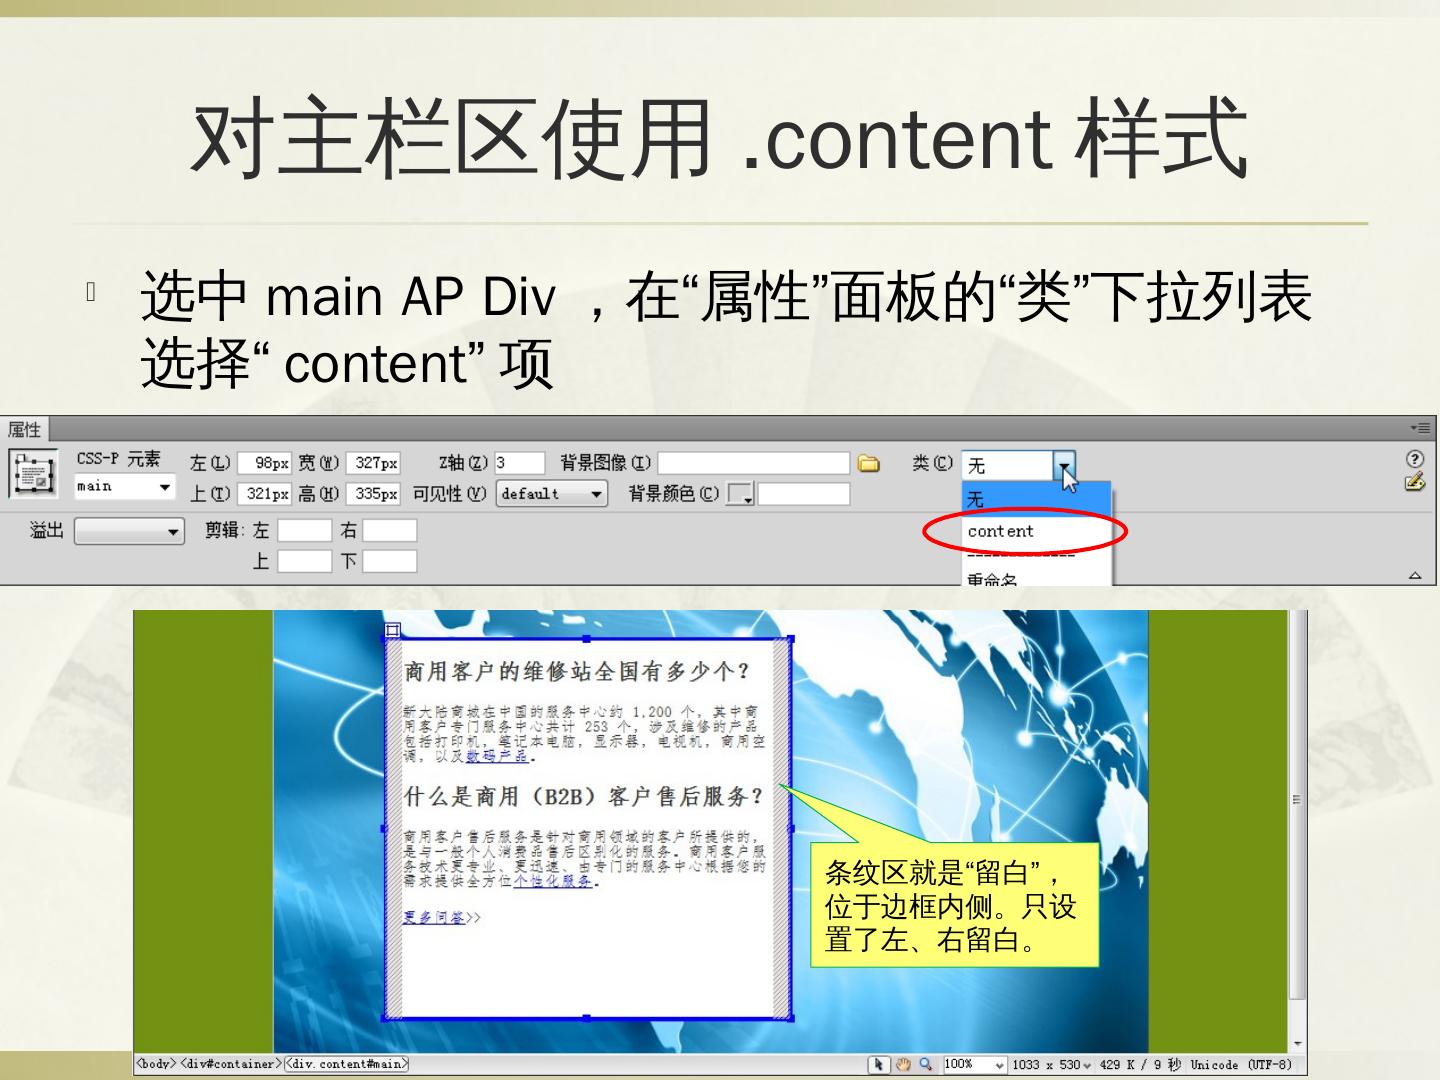Collapse the property inspector expander arrow
The height and width of the screenshot is (1080, 1440).
1415,575
